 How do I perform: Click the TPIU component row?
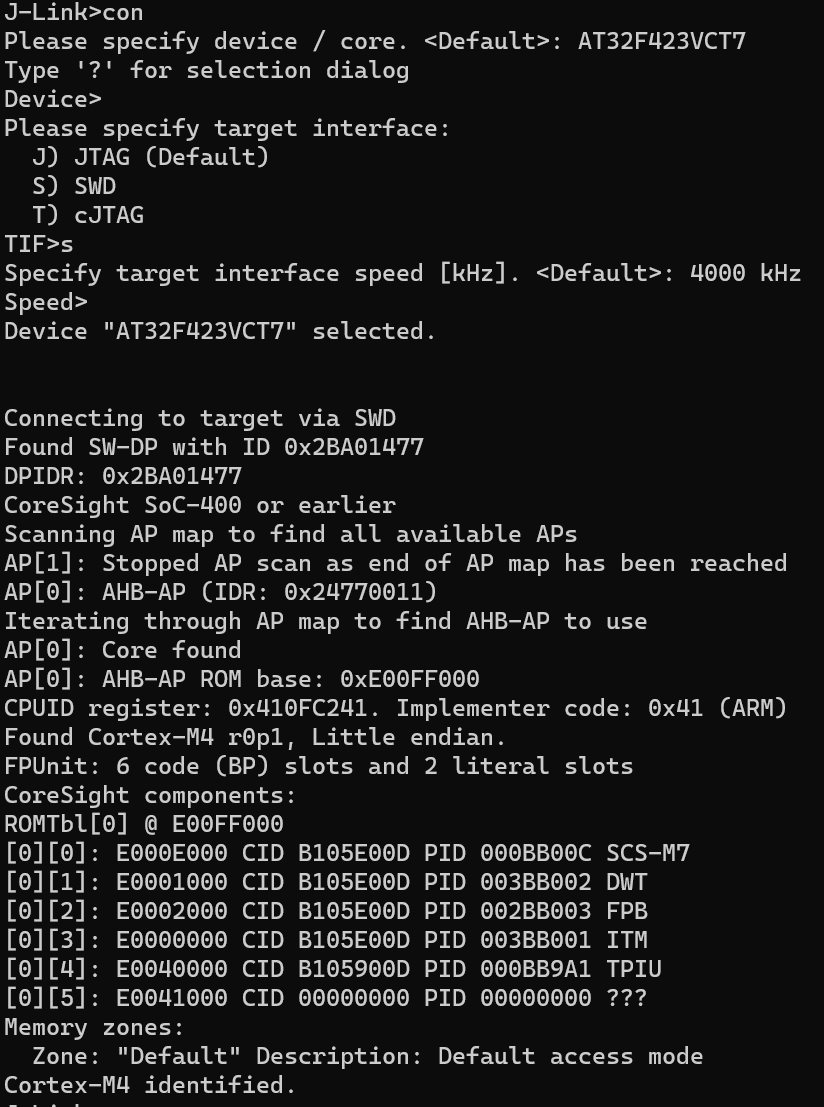tap(333, 969)
